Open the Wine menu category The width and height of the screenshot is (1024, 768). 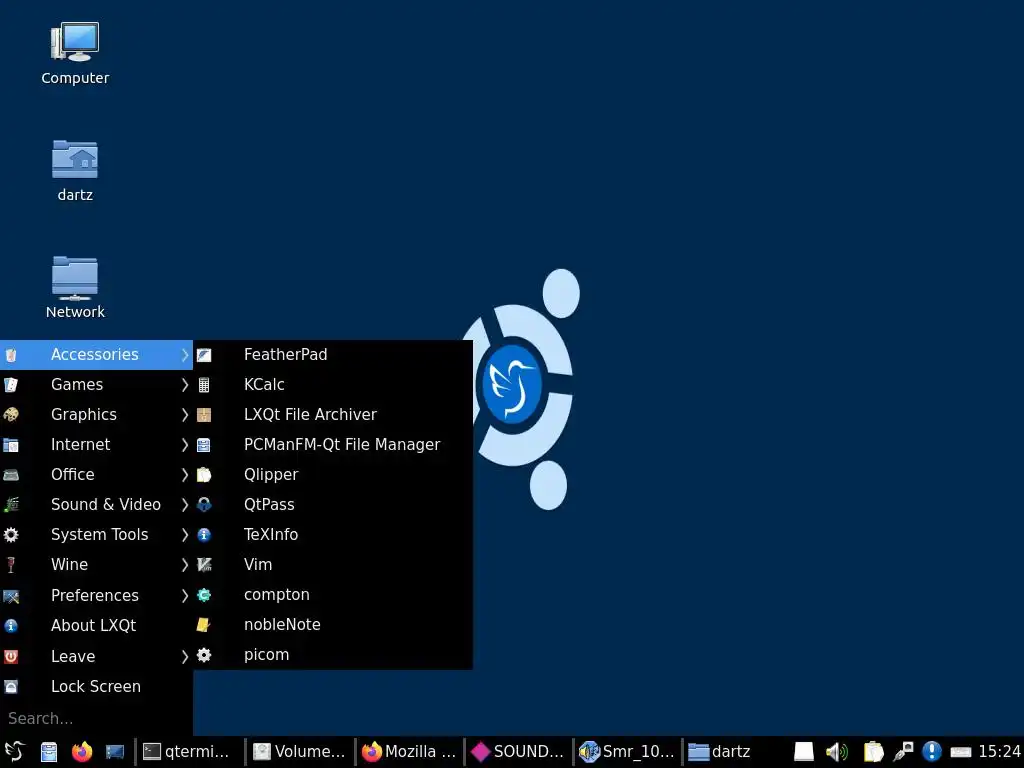pos(96,565)
